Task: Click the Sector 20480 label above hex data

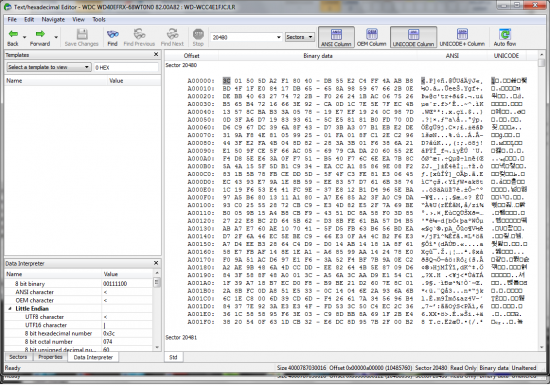Action: coord(181,65)
